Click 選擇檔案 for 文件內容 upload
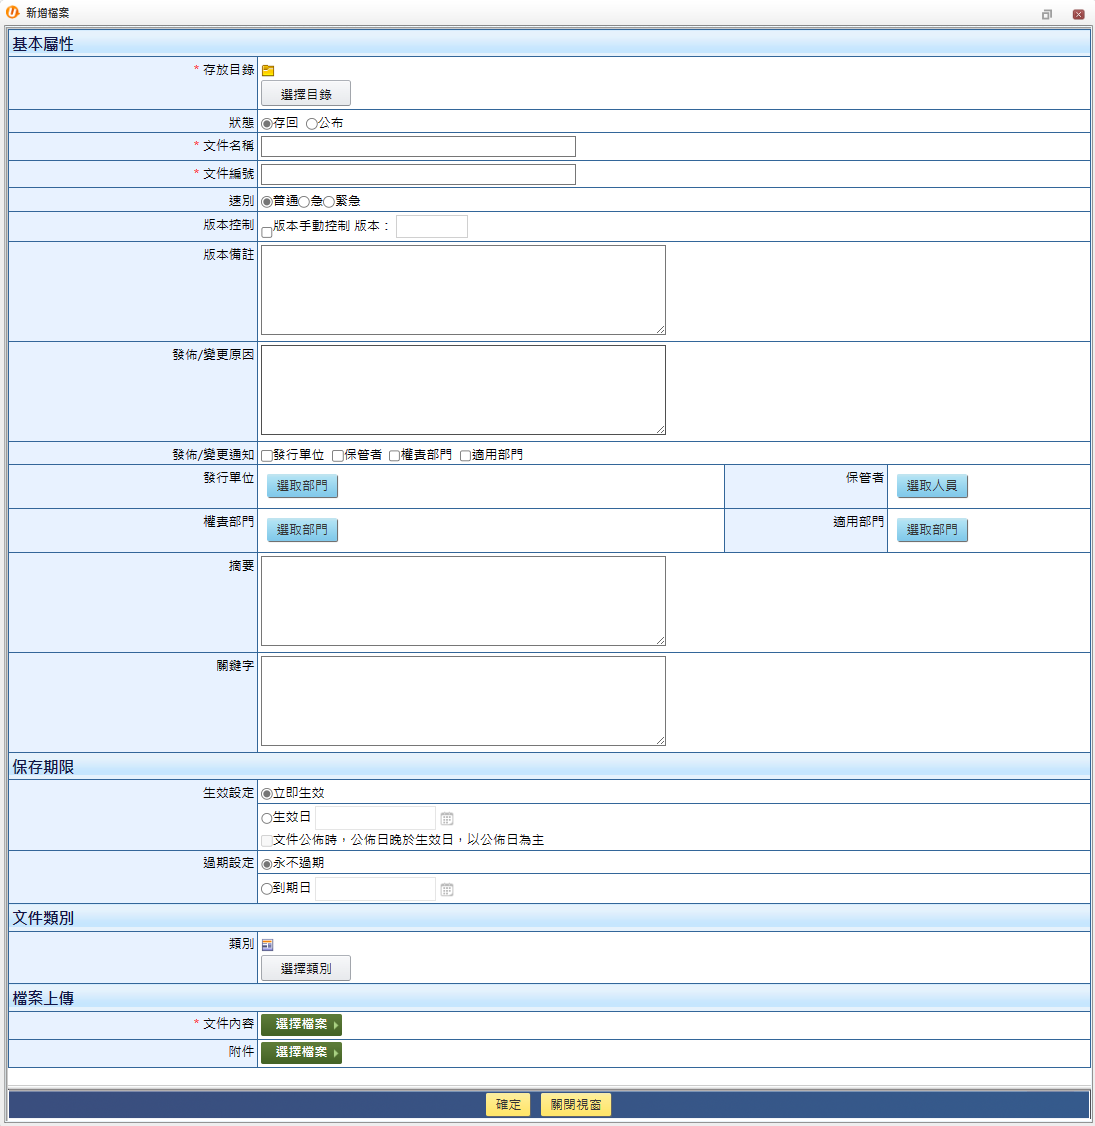This screenshot has height=1126, width=1095. [x=301, y=1024]
